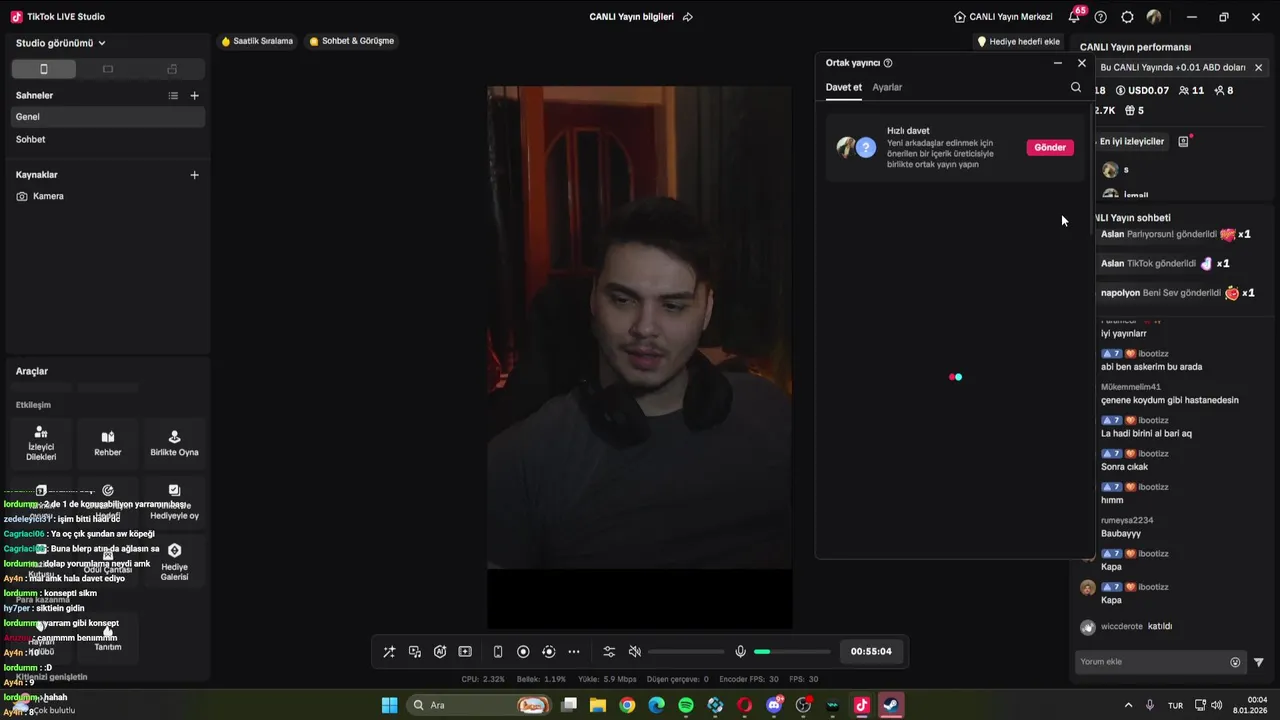
Task: Add a new source with Kaynaklar plus
Action: [195, 175]
